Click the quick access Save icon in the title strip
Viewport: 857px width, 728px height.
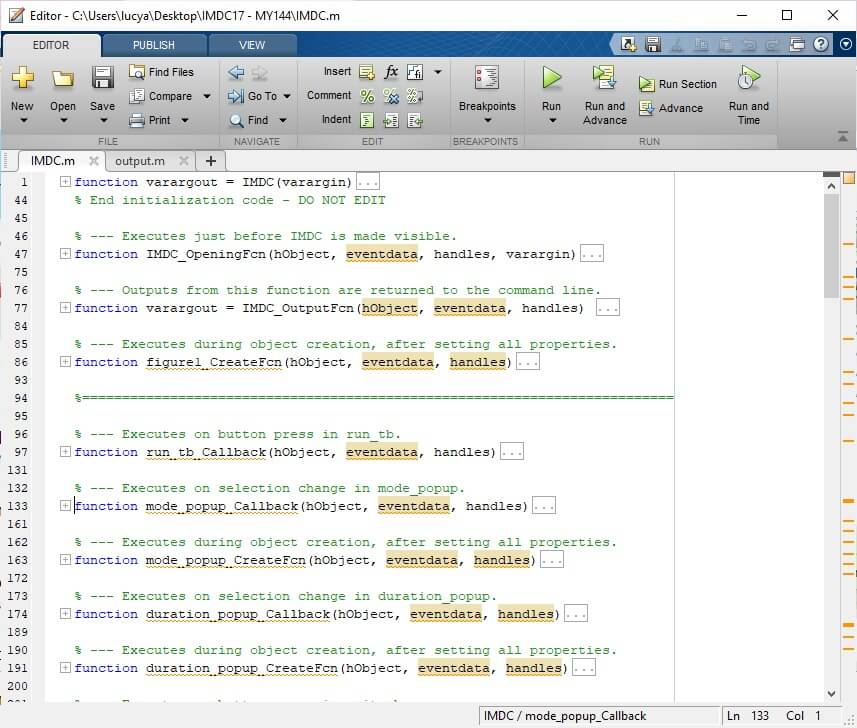pyautogui.click(x=653, y=44)
